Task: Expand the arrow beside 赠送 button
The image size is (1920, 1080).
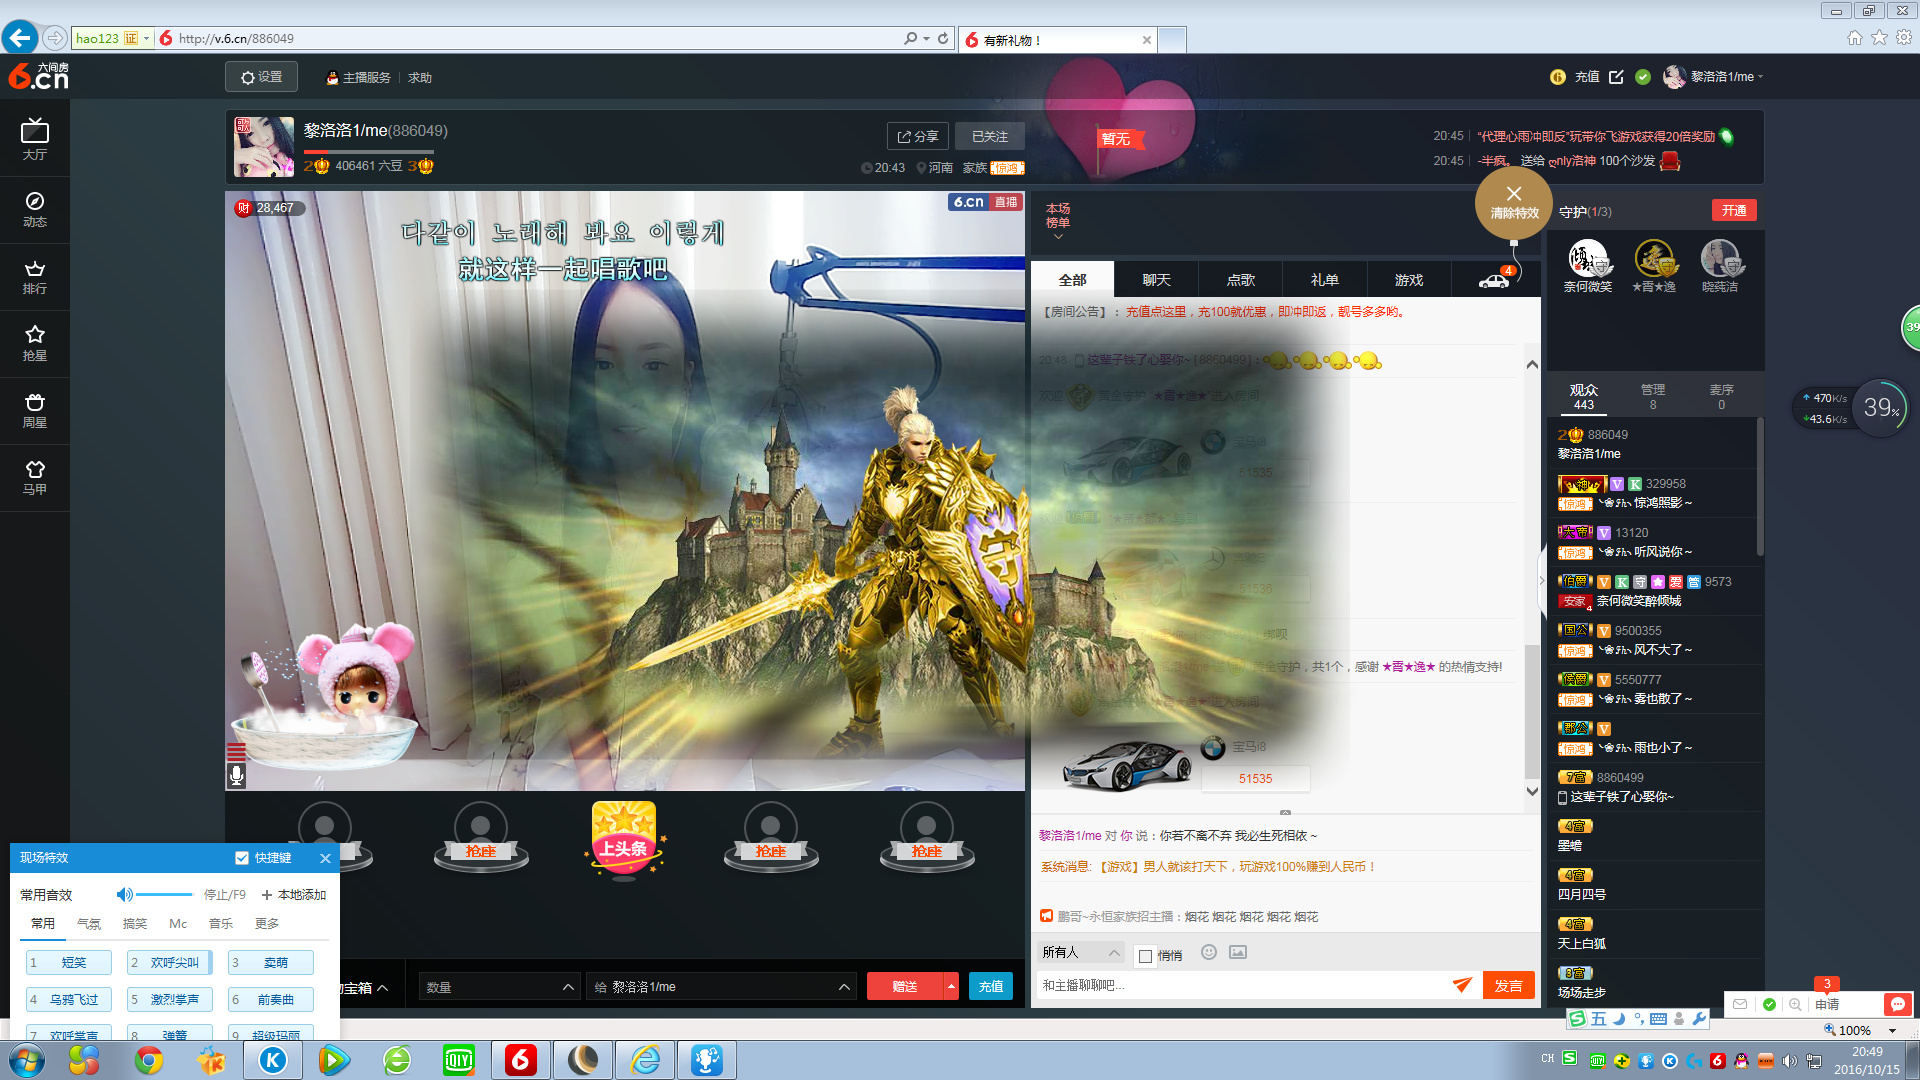Action: 951,987
